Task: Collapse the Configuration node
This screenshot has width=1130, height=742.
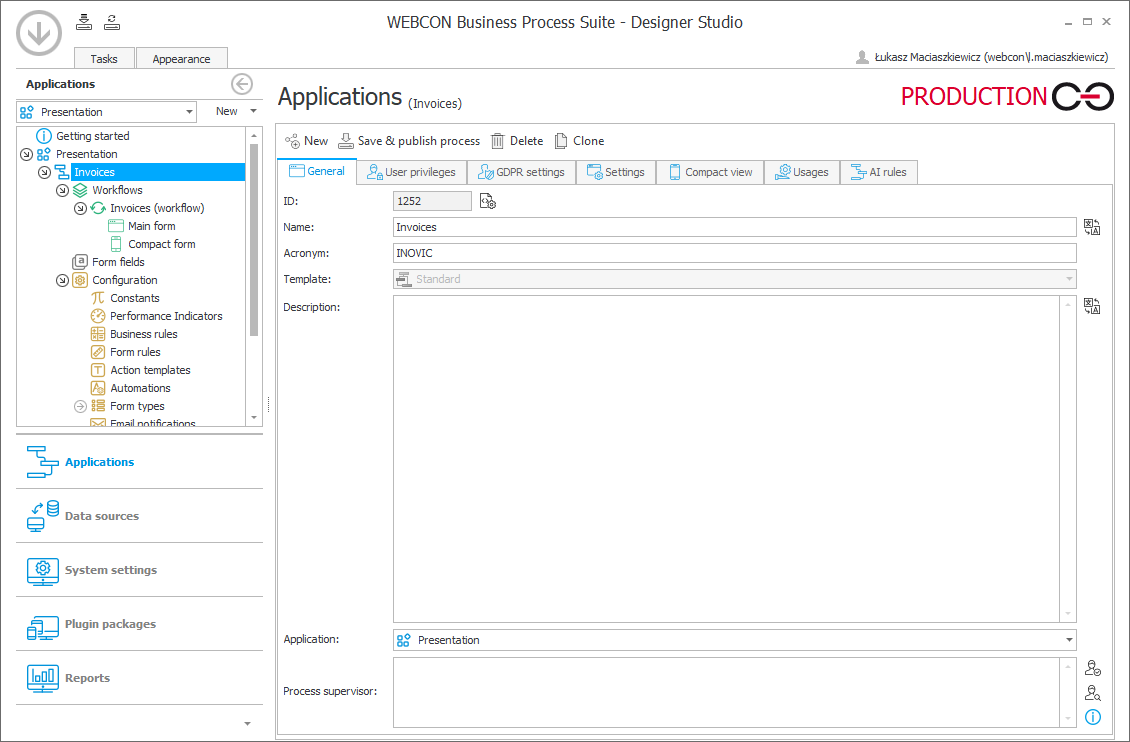Action: click(x=62, y=280)
